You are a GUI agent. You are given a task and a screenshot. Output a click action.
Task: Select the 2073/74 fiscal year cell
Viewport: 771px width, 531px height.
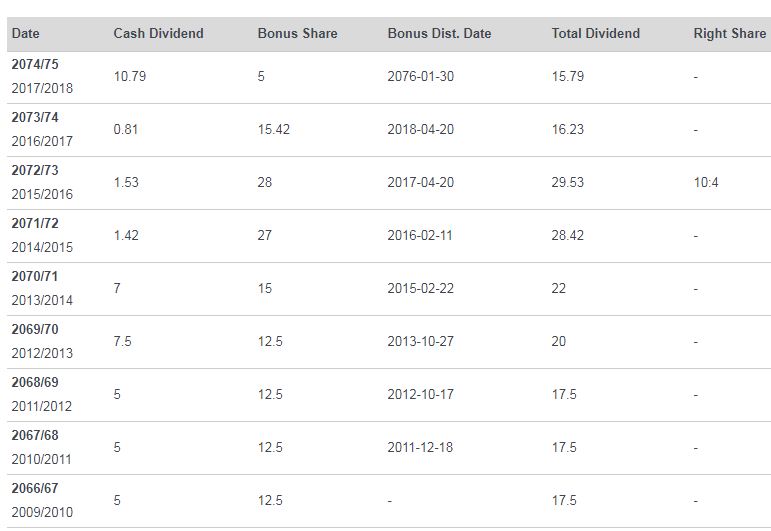coord(35,118)
